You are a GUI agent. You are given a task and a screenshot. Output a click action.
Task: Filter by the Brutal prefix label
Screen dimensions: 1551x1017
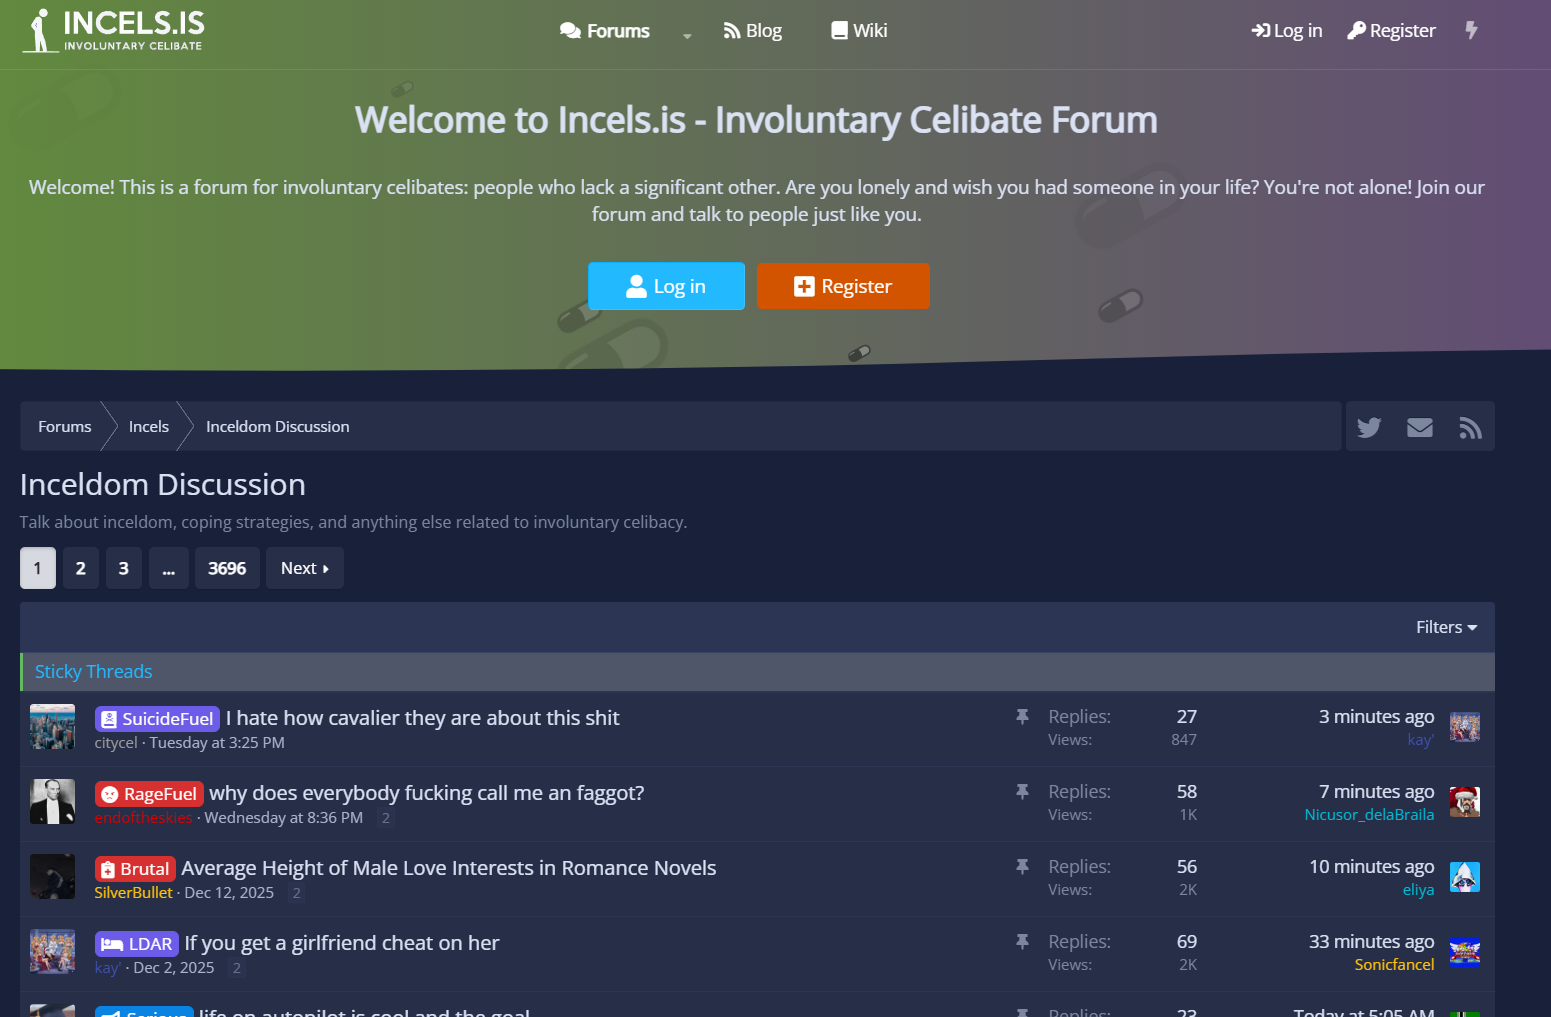[x=135, y=869]
